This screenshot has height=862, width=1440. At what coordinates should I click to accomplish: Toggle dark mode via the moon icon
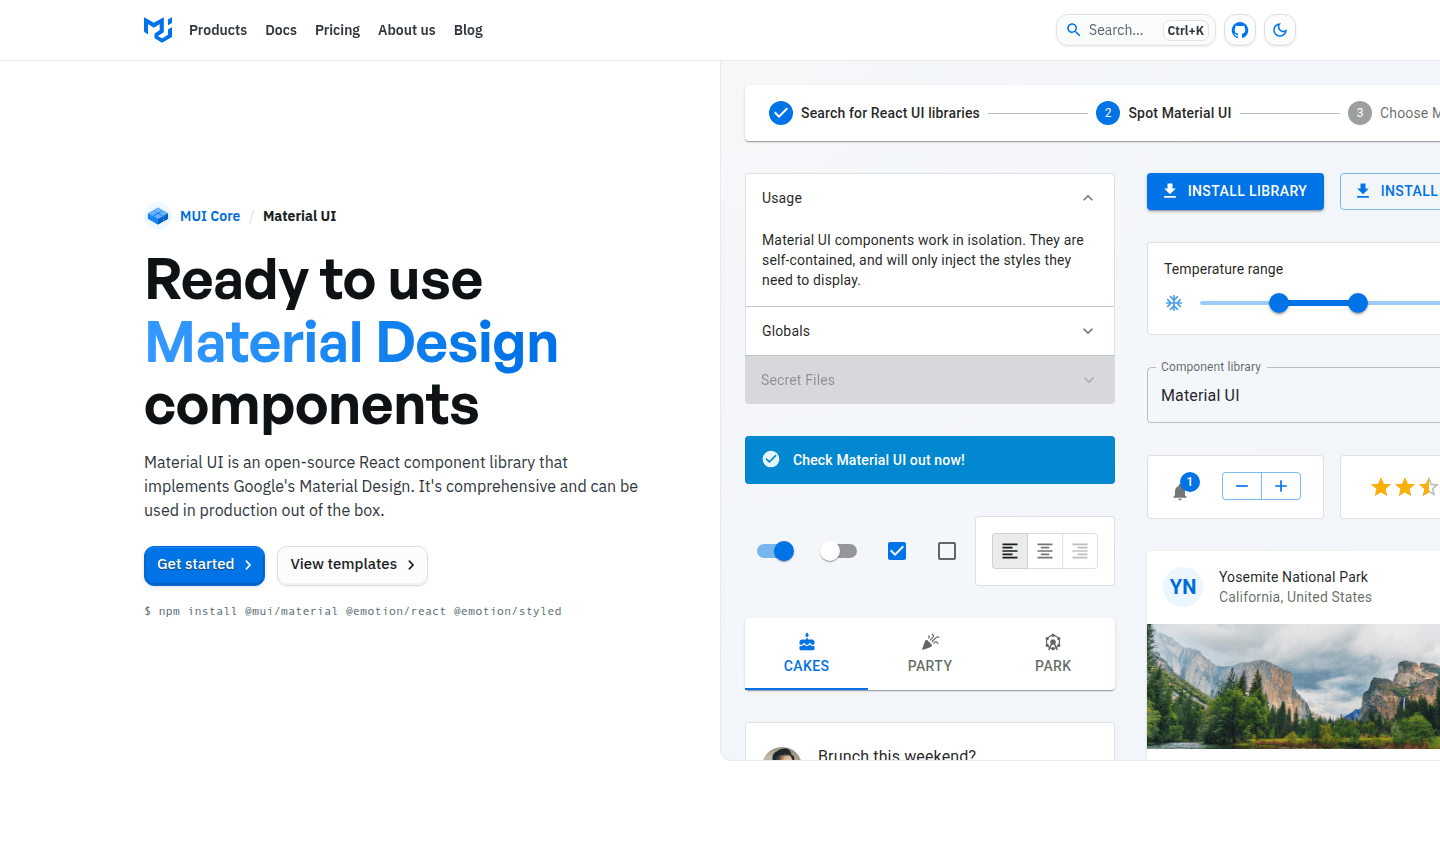[1280, 30]
